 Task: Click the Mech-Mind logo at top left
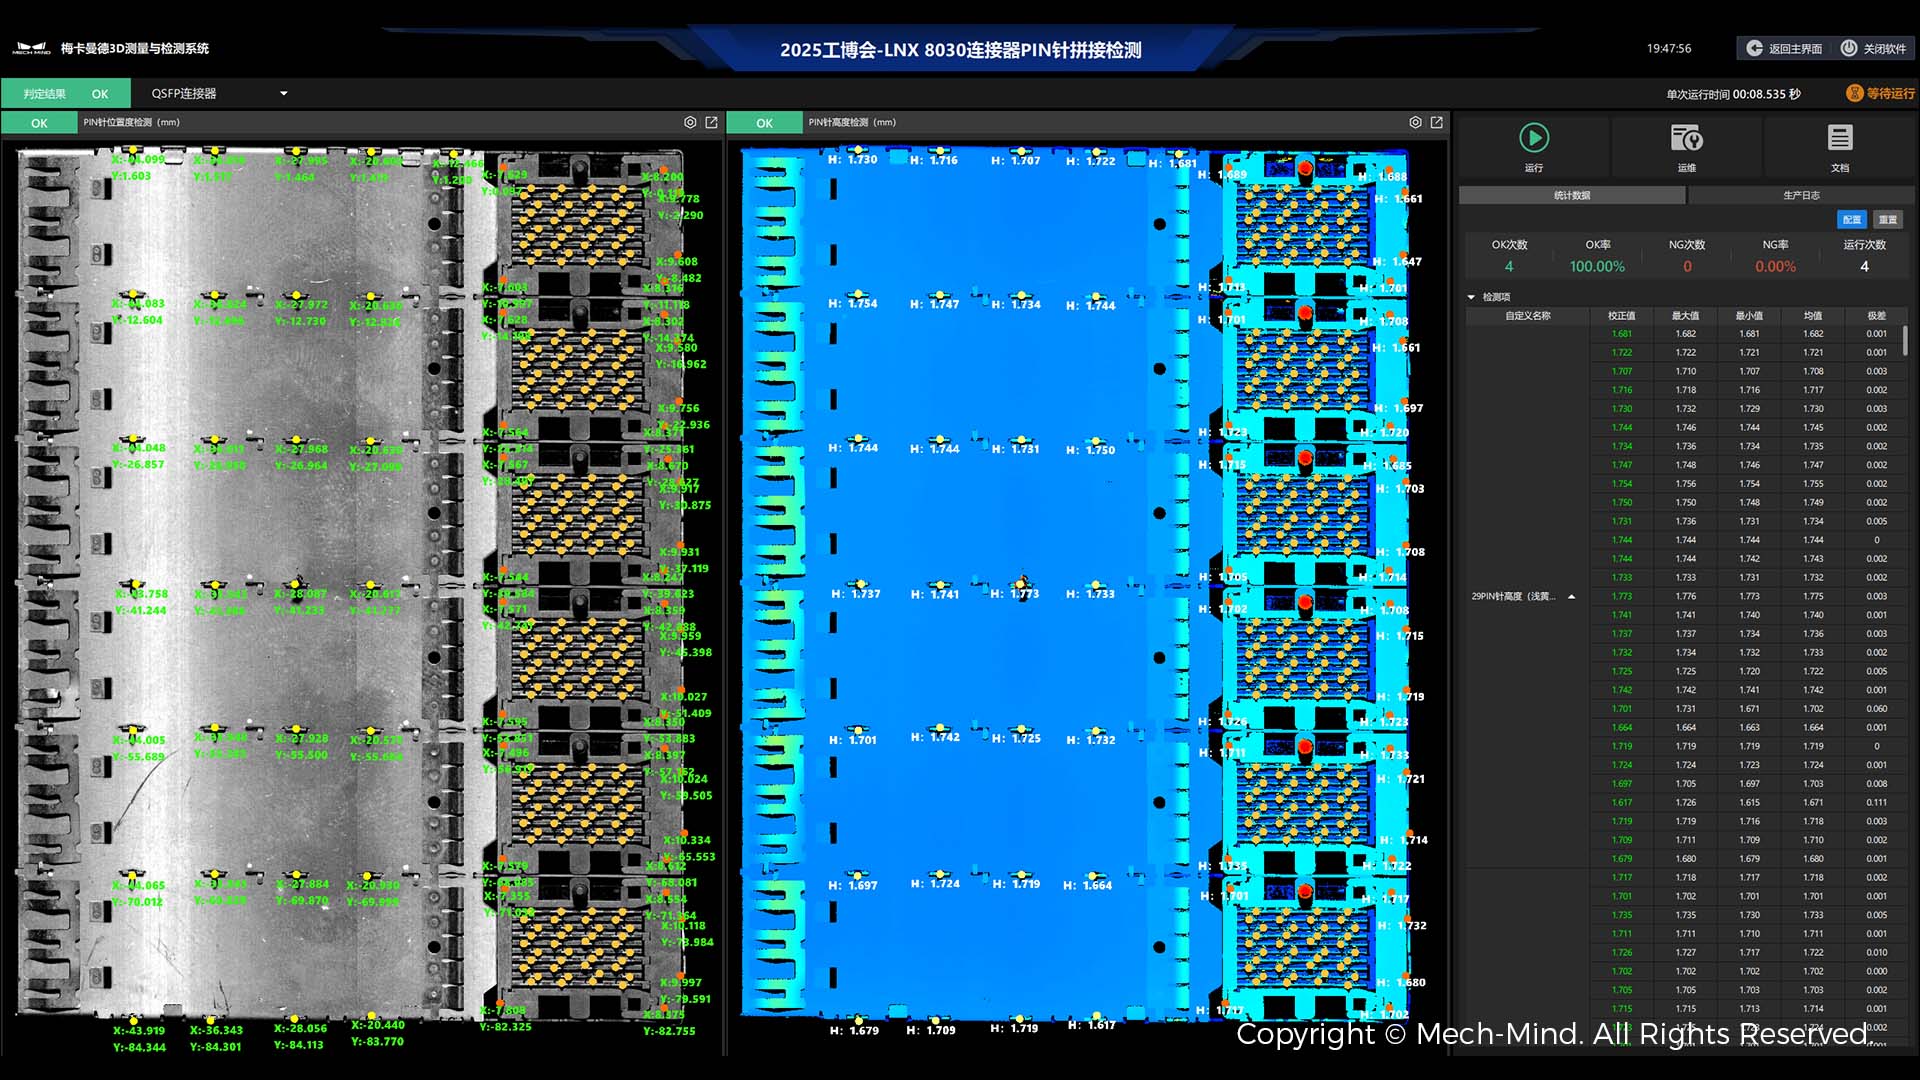point(31,48)
